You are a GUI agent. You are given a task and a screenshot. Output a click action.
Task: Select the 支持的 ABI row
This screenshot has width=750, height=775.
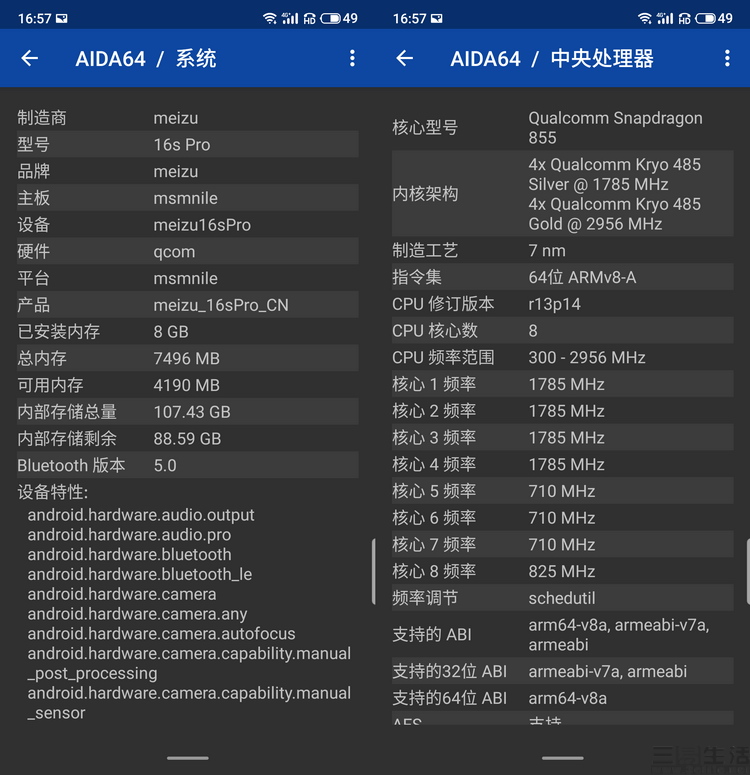pyautogui.click(x=563, y=634)
